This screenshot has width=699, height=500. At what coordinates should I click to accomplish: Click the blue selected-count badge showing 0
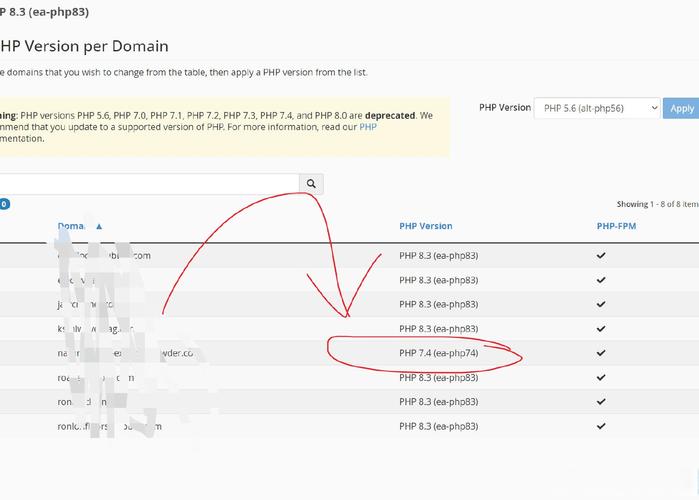[x=4, y=204]
